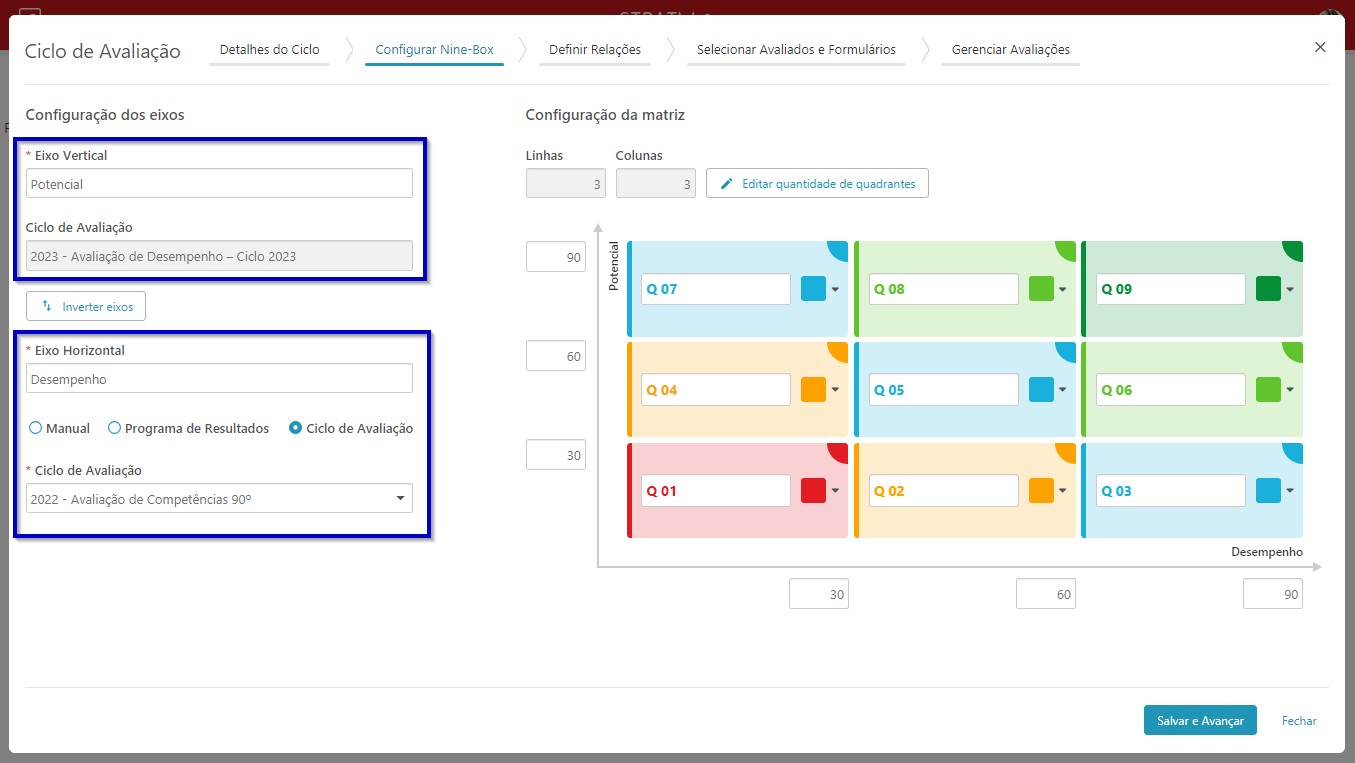Click the Fechar link
Screen dimensions: 1355x763
(x=1299, y=720)
